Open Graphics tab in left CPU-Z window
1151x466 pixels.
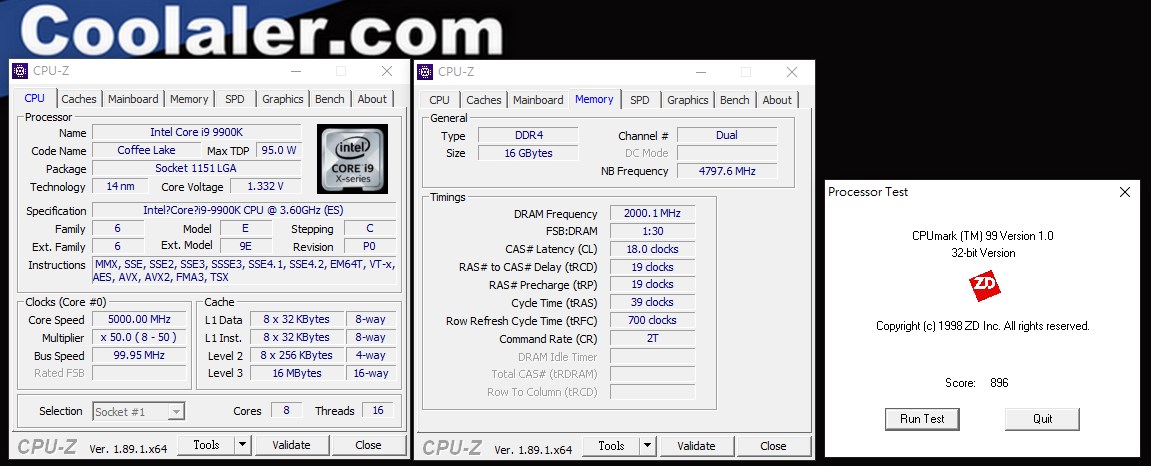click(283, 99)
